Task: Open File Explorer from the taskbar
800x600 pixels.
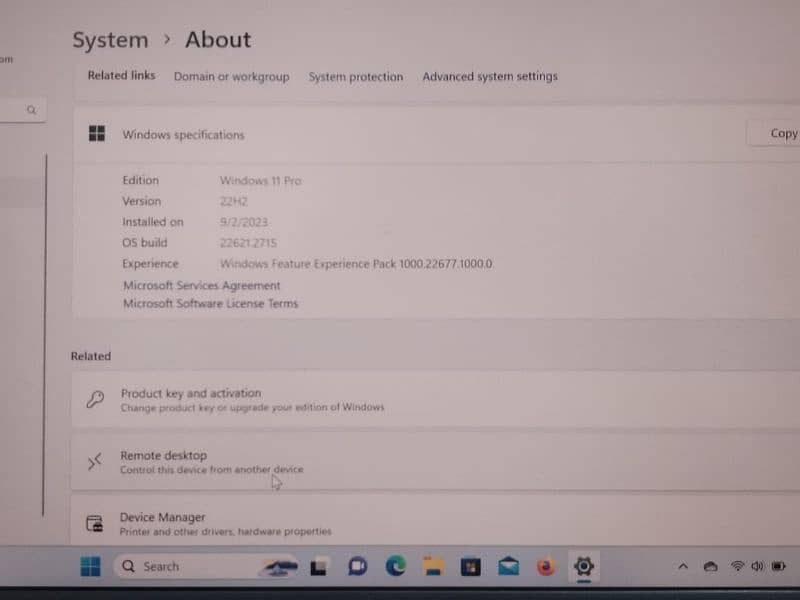Action: [433, 567]
